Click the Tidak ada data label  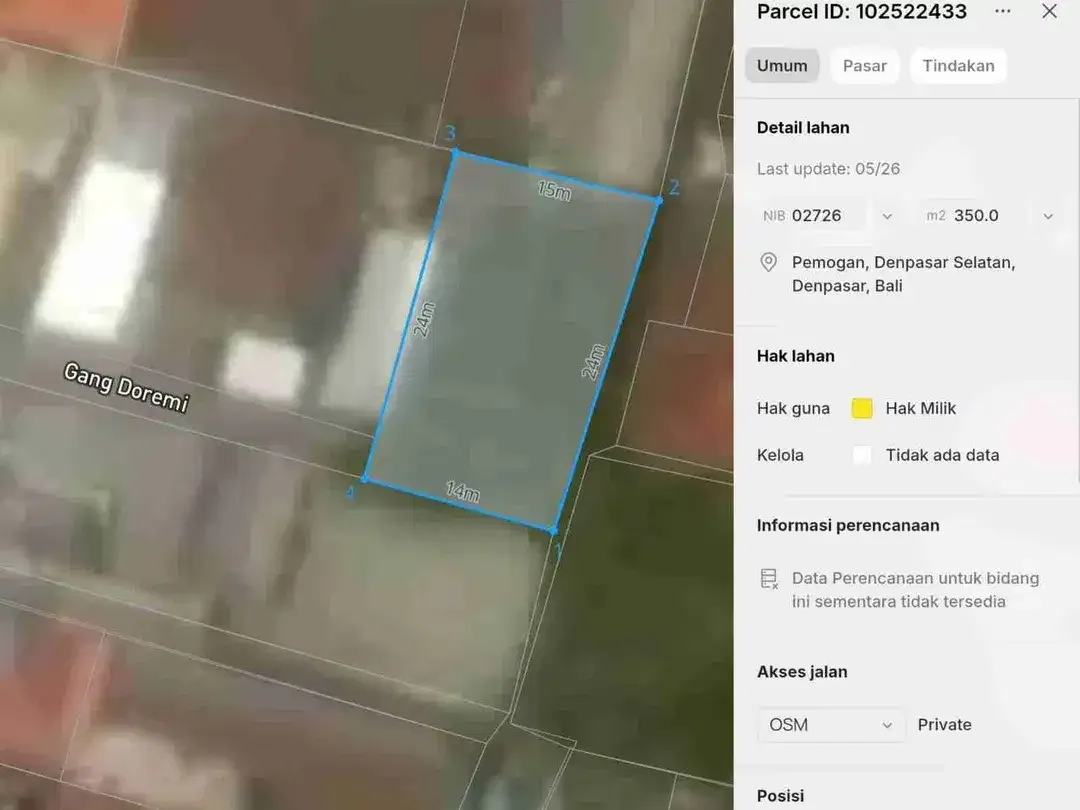[942, 455]
